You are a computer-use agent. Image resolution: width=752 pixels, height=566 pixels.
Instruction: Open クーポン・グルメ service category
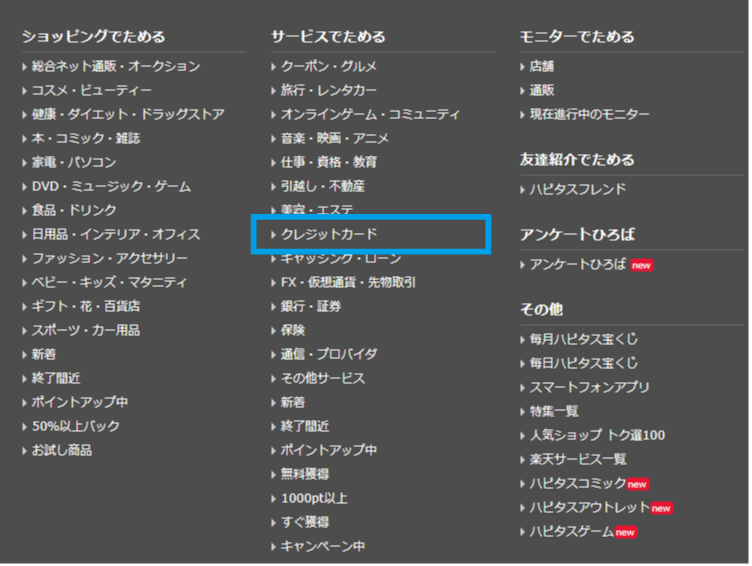pyautogui.click(x=328, y=67)
